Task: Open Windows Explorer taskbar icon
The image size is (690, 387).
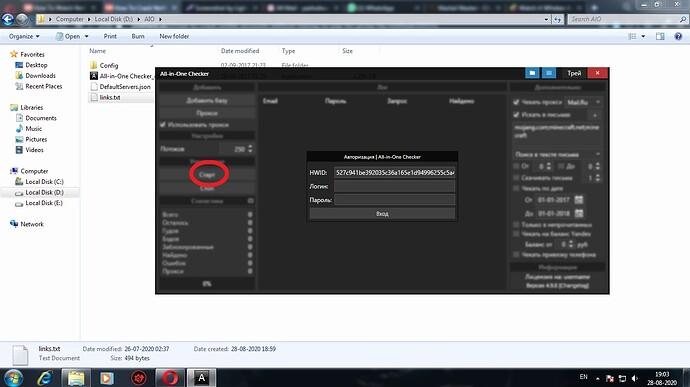Action: point(76,378)
